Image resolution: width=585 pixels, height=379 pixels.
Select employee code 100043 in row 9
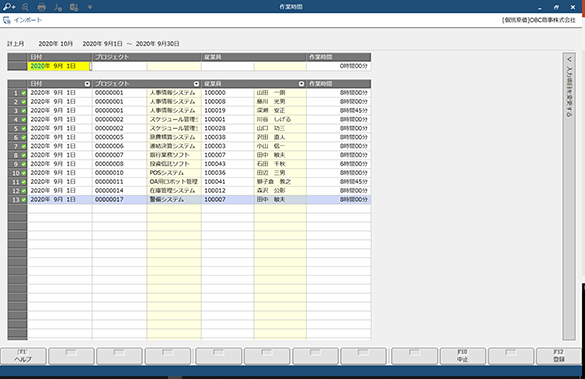tap(228, 164)
